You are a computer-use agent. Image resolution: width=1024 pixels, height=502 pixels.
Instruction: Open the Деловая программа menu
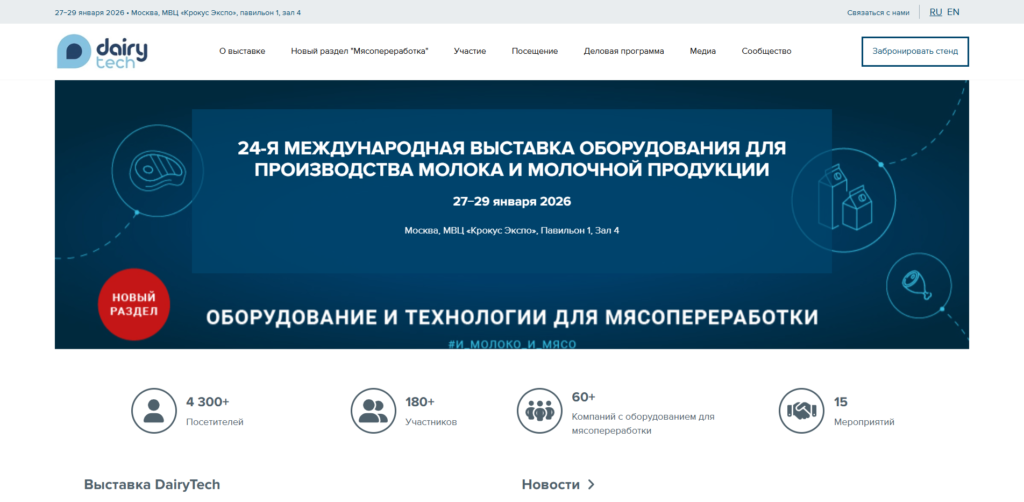(x=624, y=51)
